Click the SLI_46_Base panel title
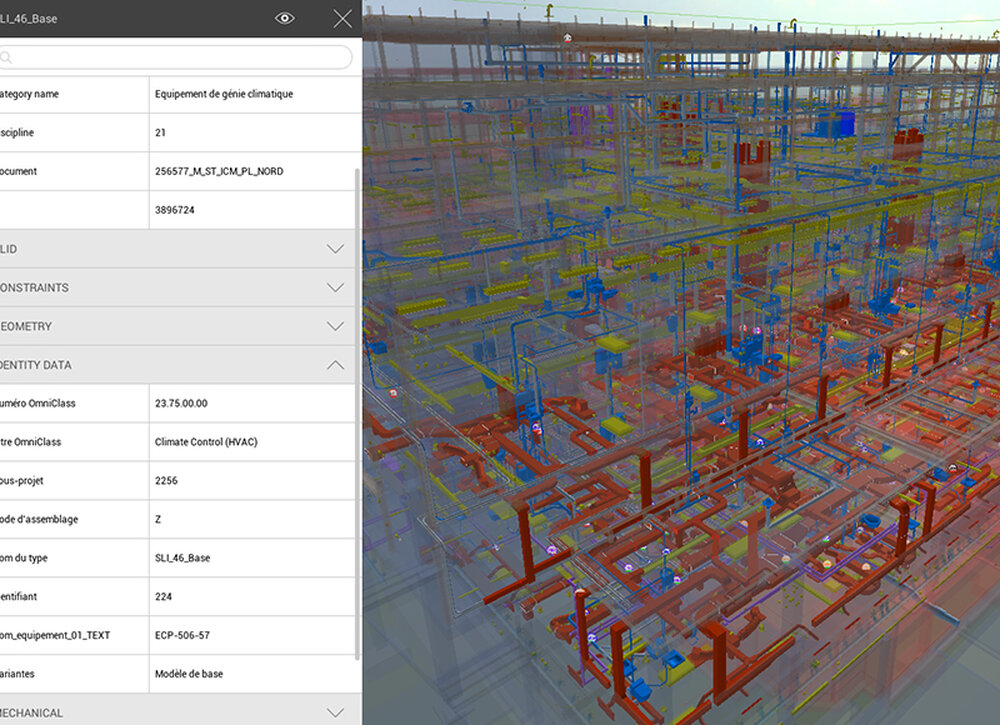 (x=40, y=18)
